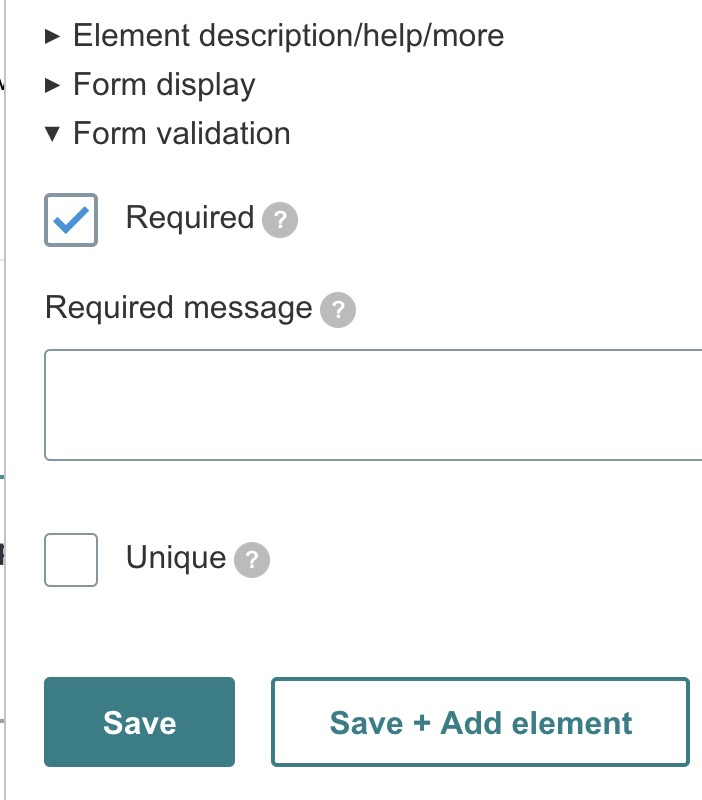Focus the Required message text box

click(x=373, y=405)
